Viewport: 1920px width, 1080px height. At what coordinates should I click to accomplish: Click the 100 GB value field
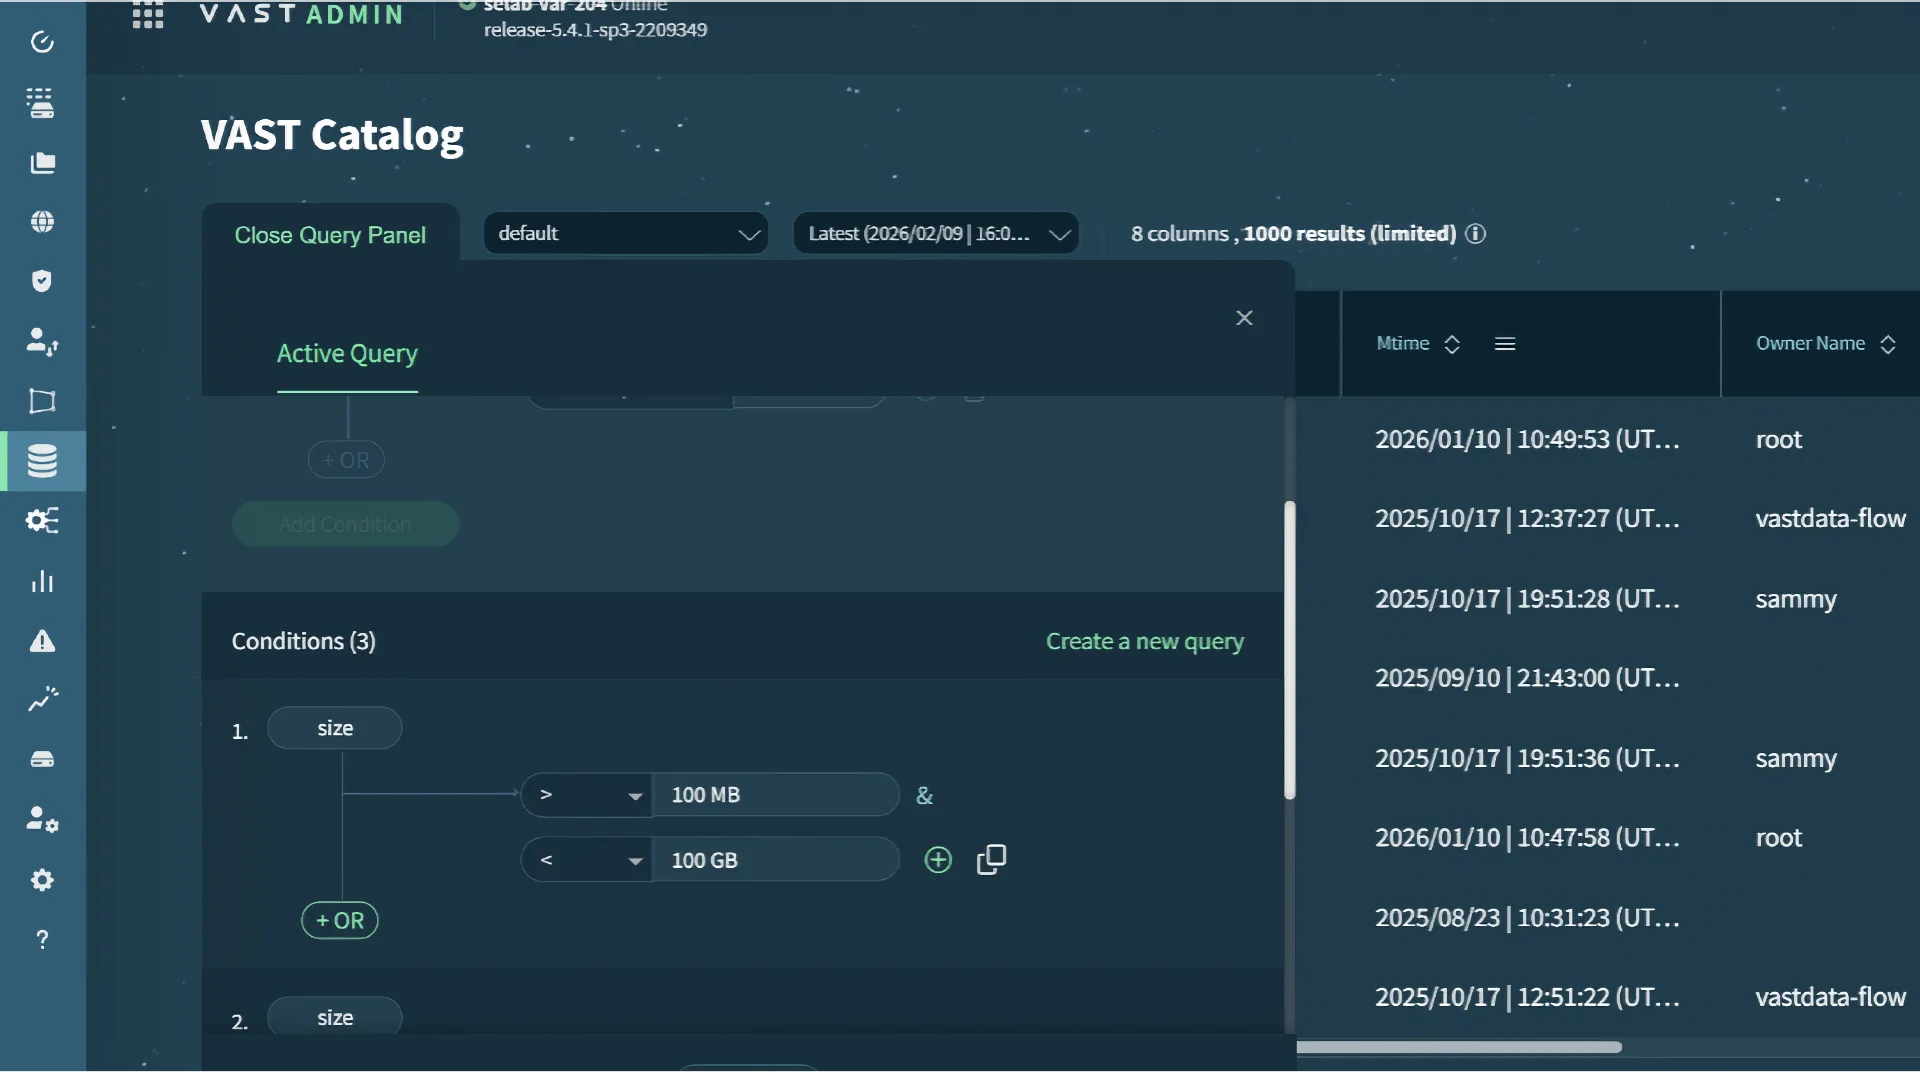tap(775, 861)
